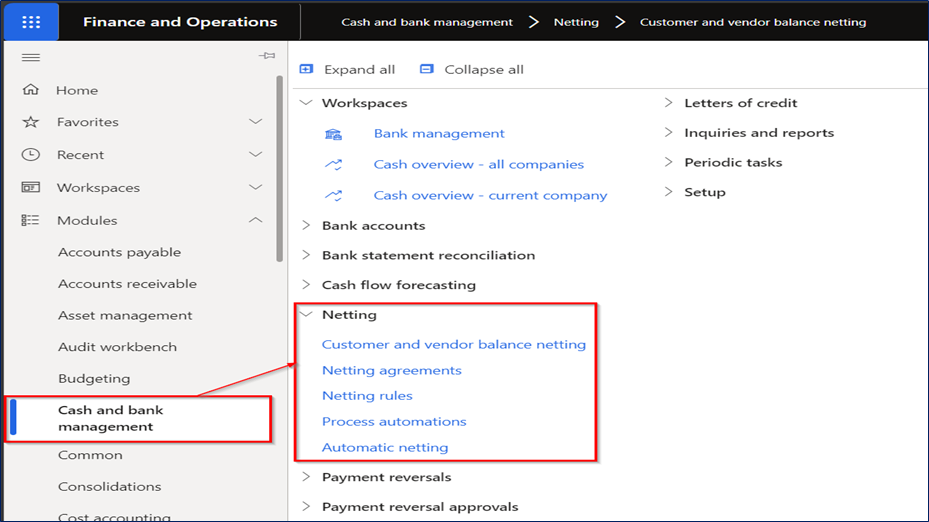Expand Cash flow forecasting group
Viewport: 929px width, 522px height.
[306, 284]
